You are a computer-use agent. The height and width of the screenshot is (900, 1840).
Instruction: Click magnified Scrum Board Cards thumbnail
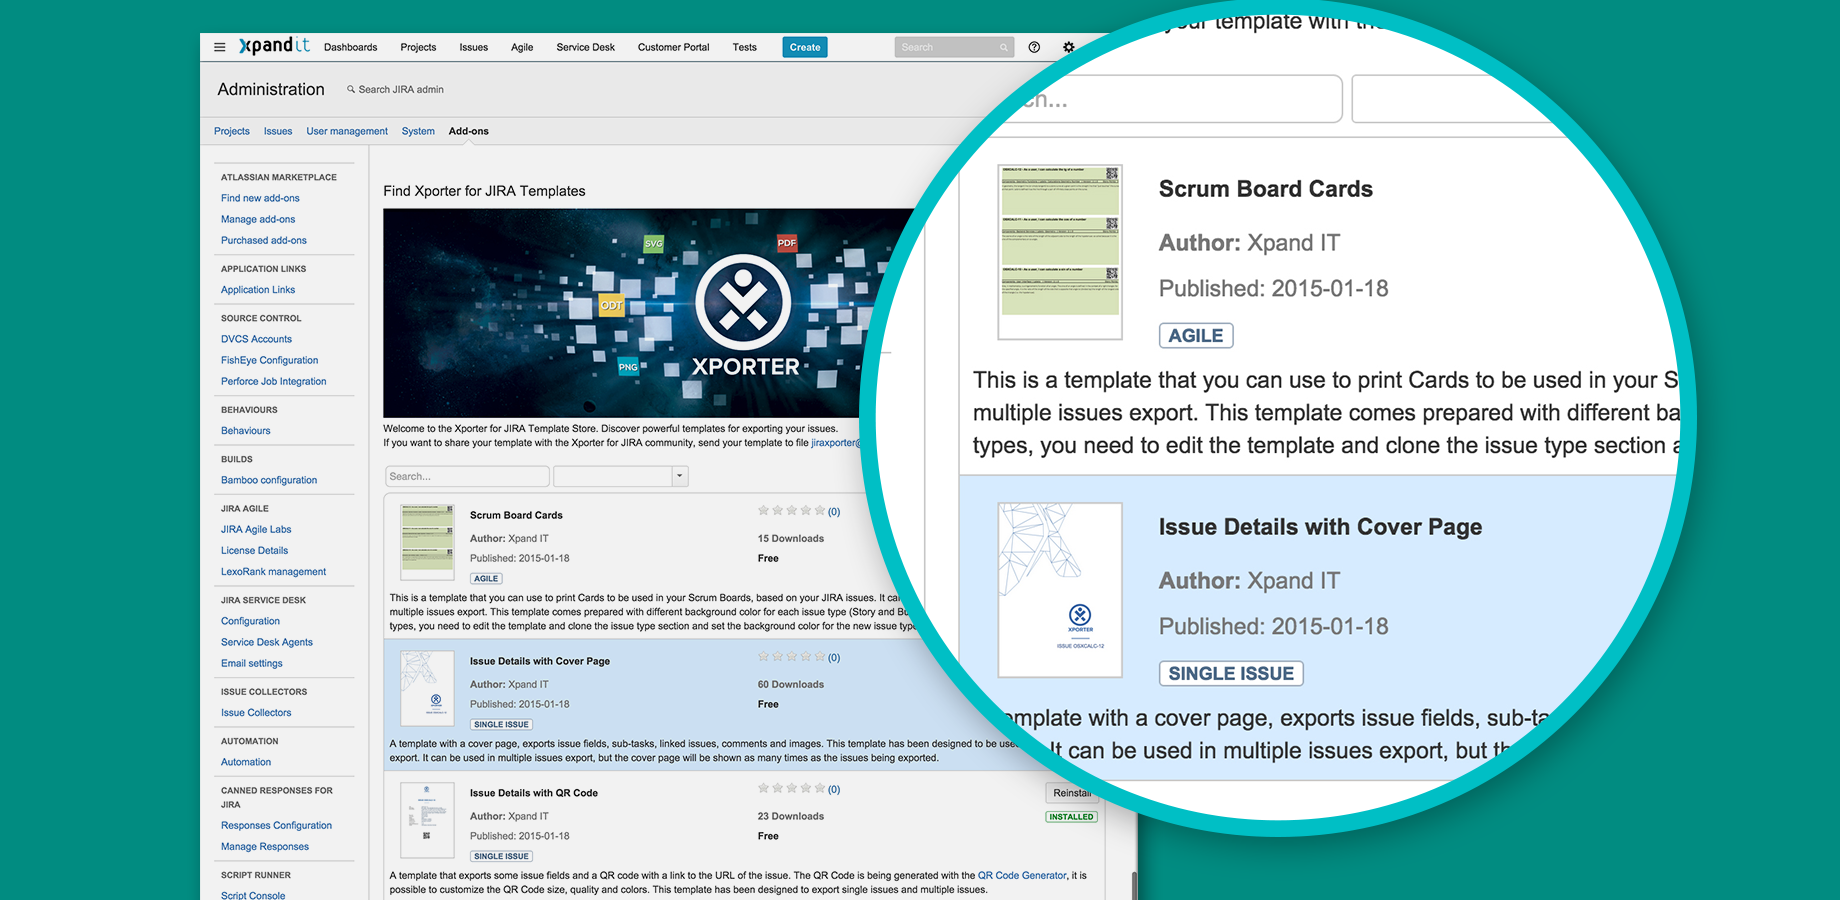coord(1060,252)
